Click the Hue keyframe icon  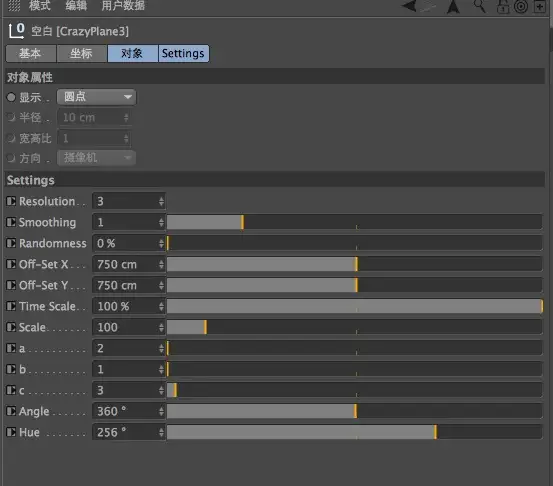point(11,432)
